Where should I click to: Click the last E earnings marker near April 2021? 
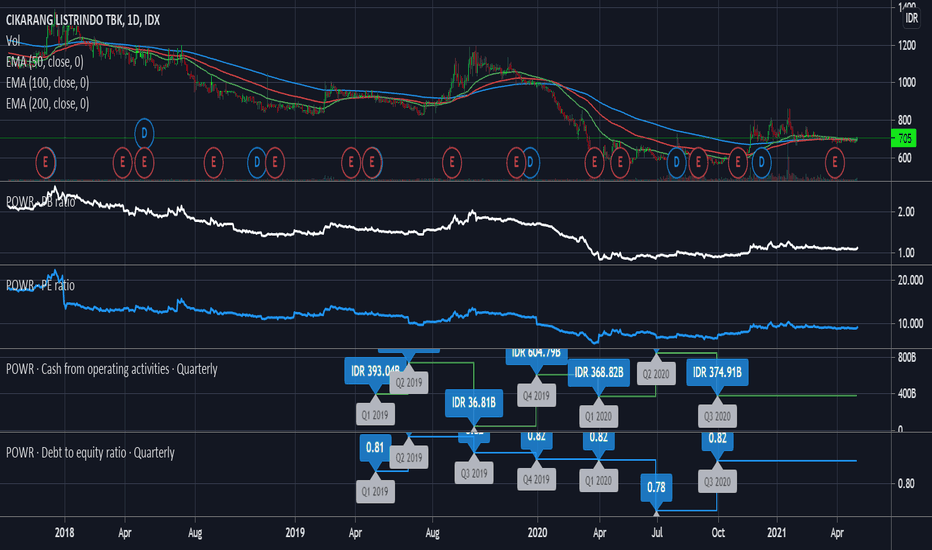coord(835,162)
